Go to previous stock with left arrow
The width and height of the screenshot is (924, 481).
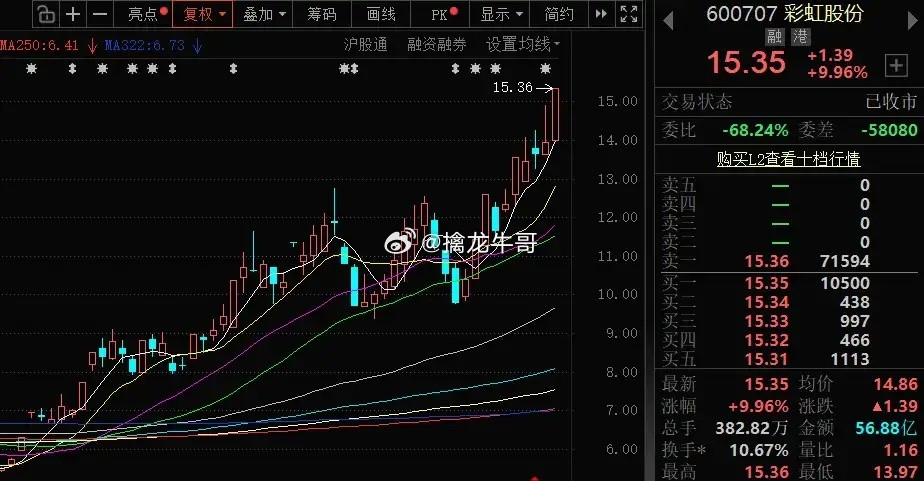[668, 22]
